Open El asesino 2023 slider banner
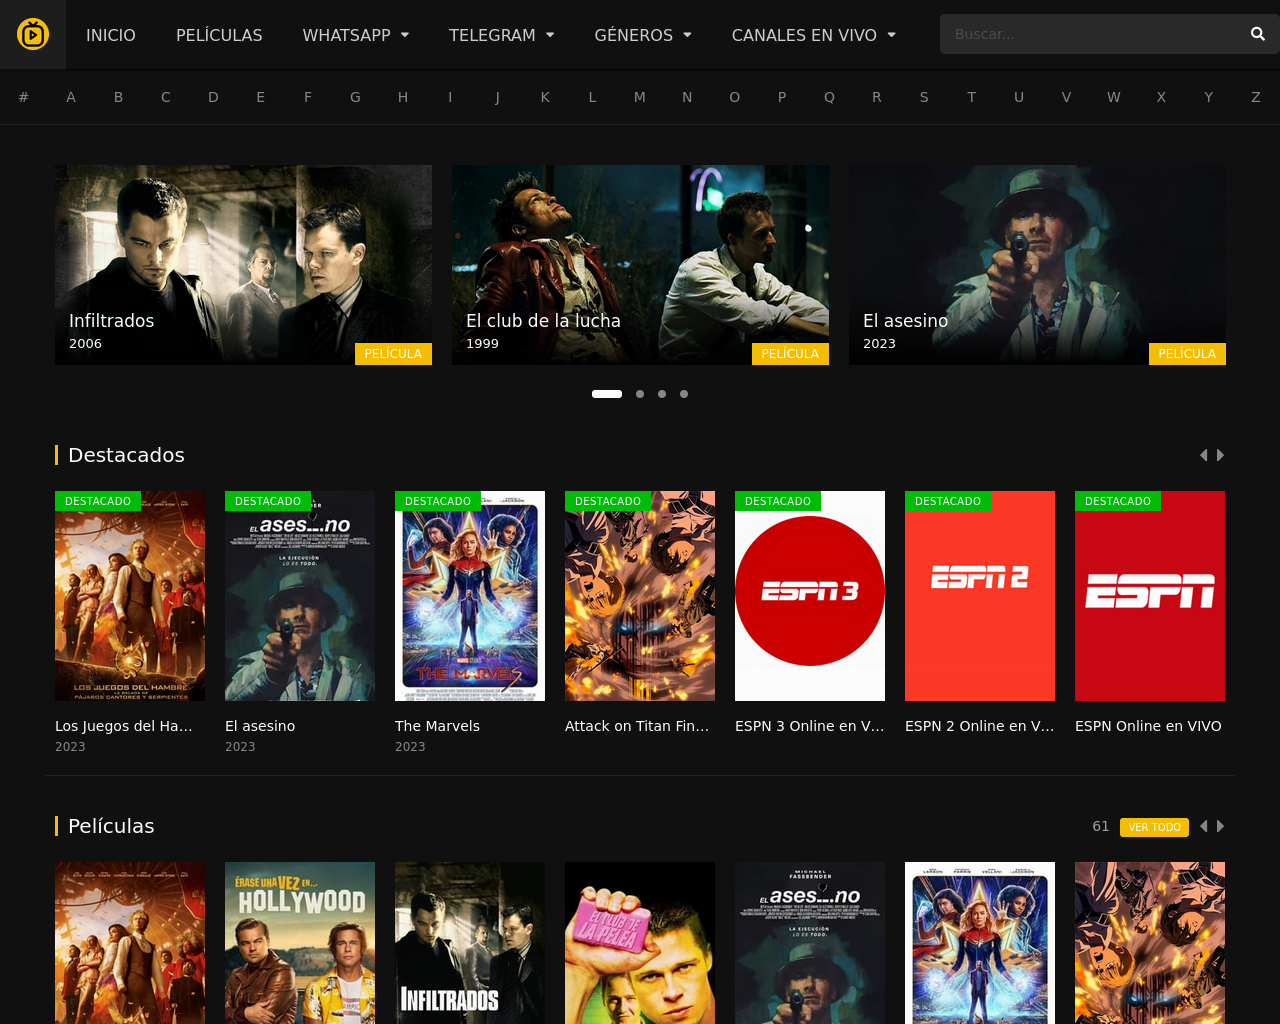The image size is (1280, 1024). pyautogui.click(x=1037, y=265)
